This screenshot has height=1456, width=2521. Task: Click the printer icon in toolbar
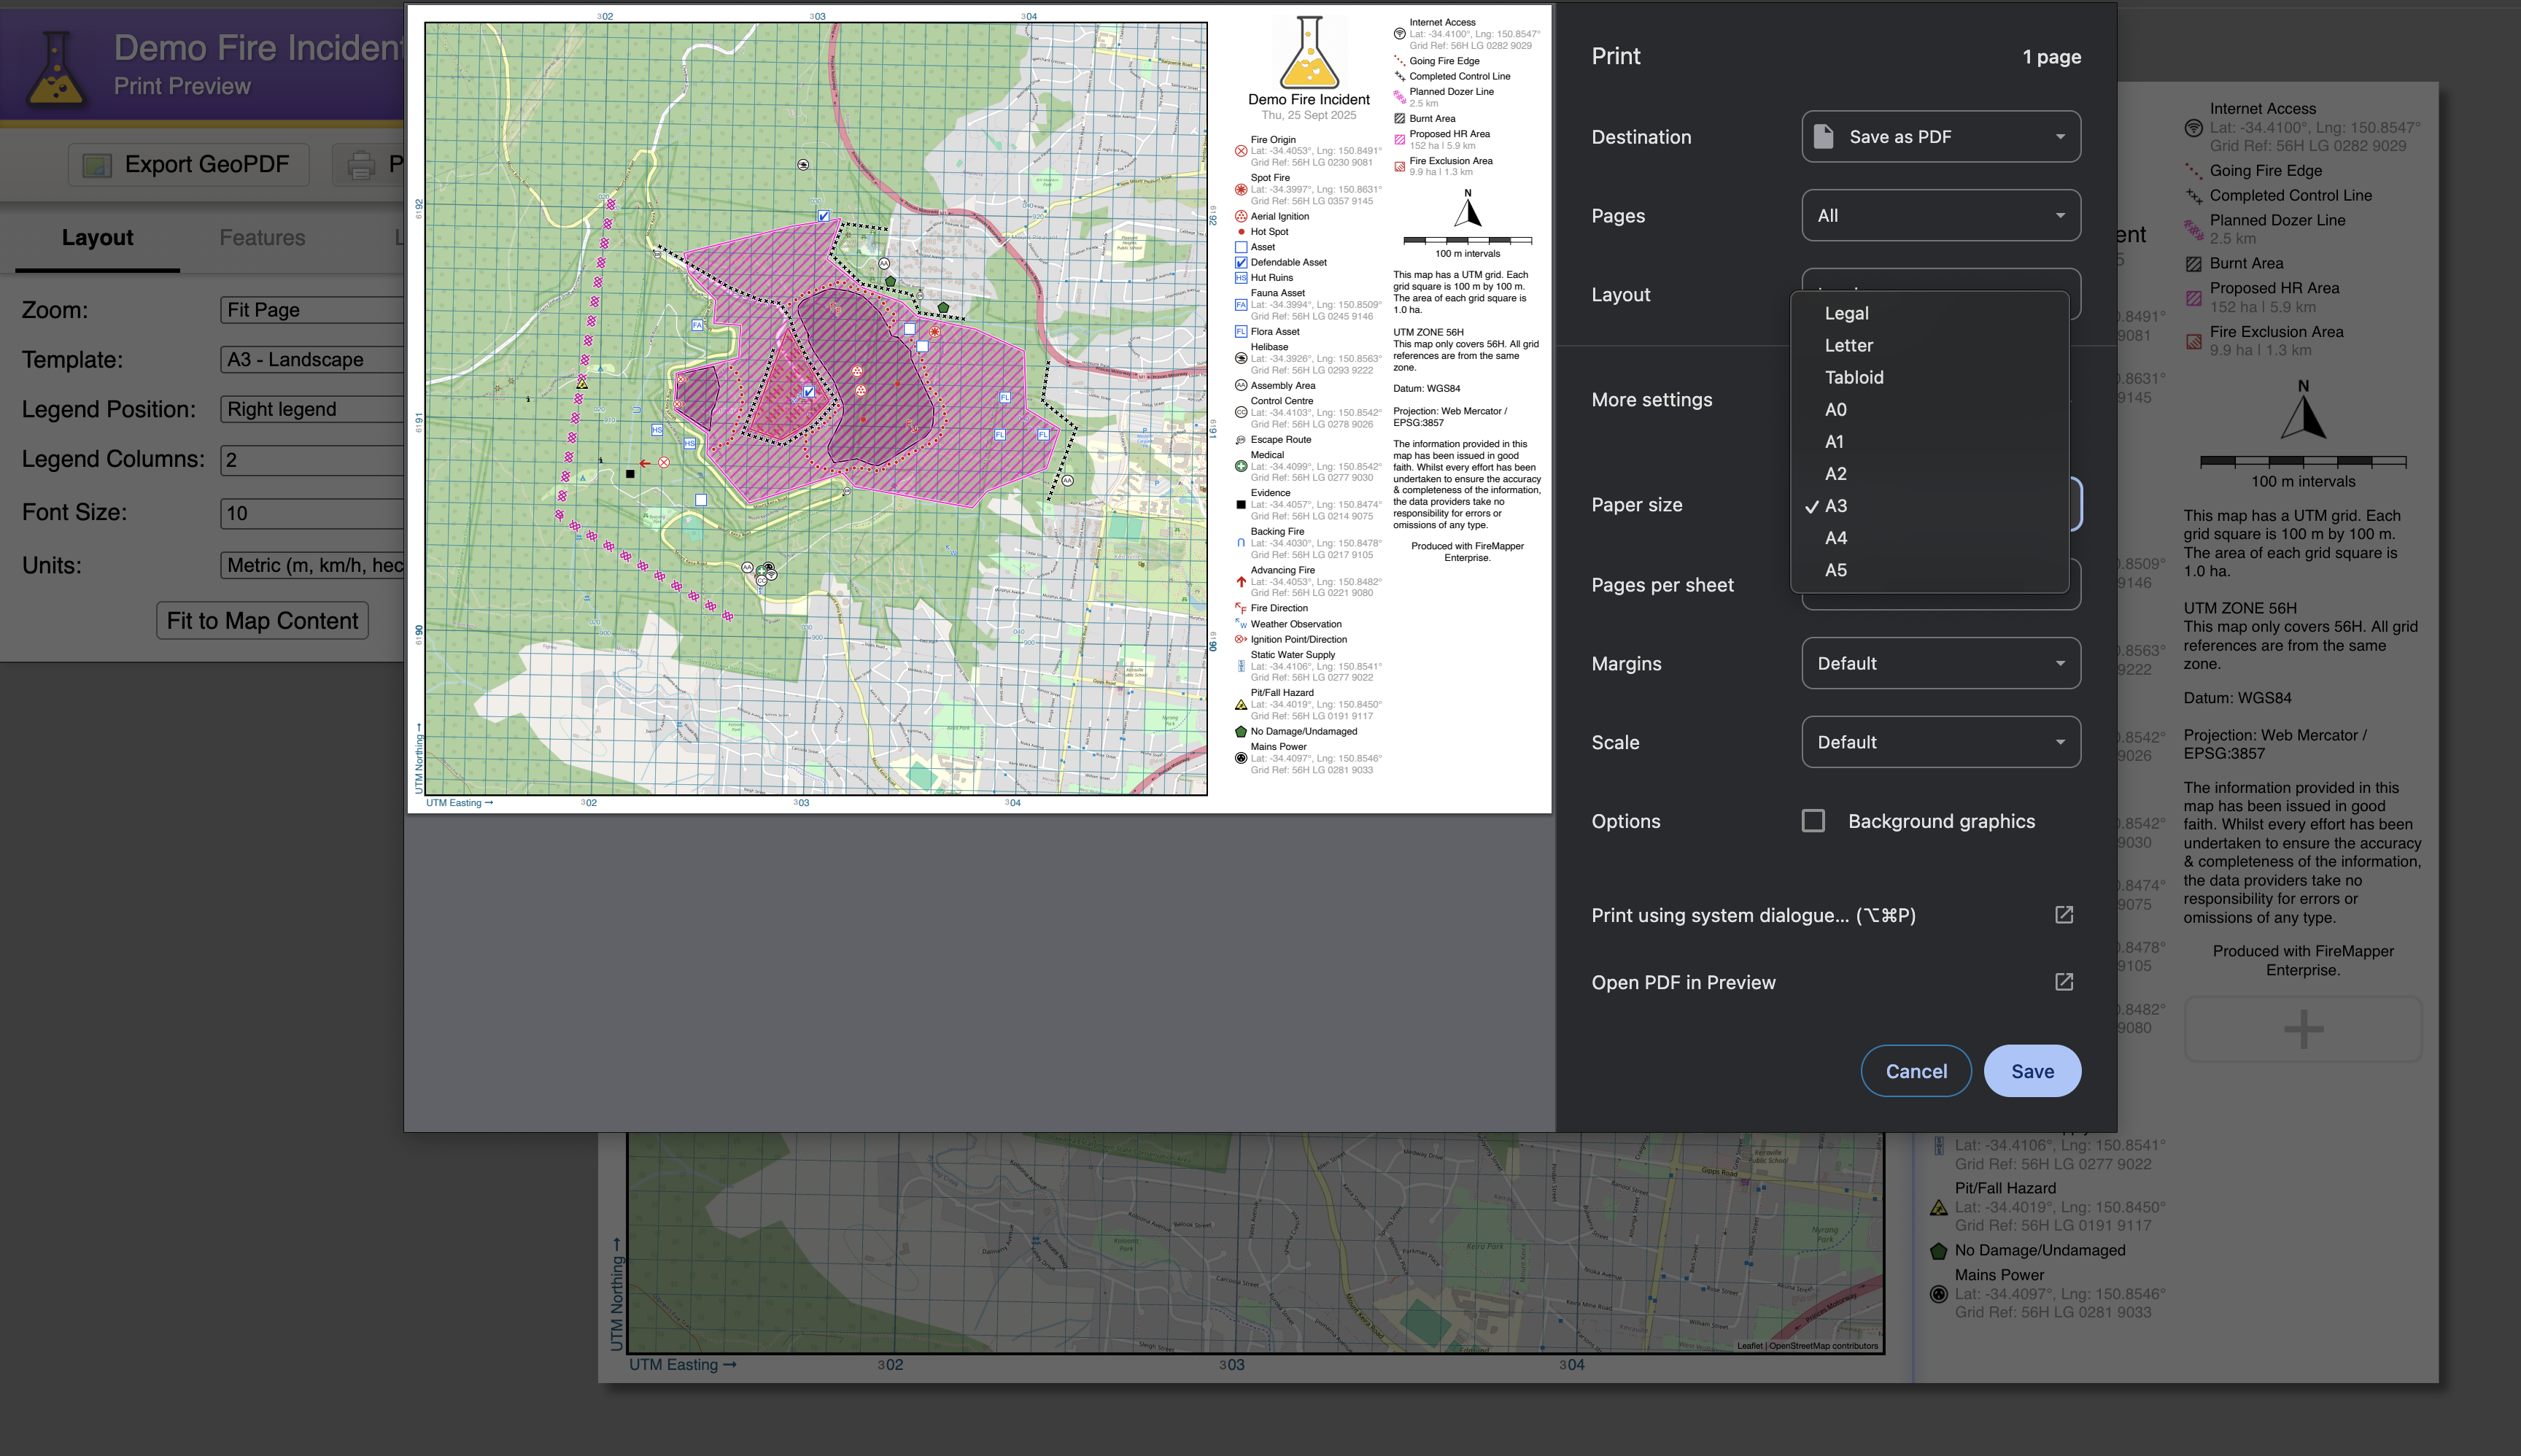361,165
